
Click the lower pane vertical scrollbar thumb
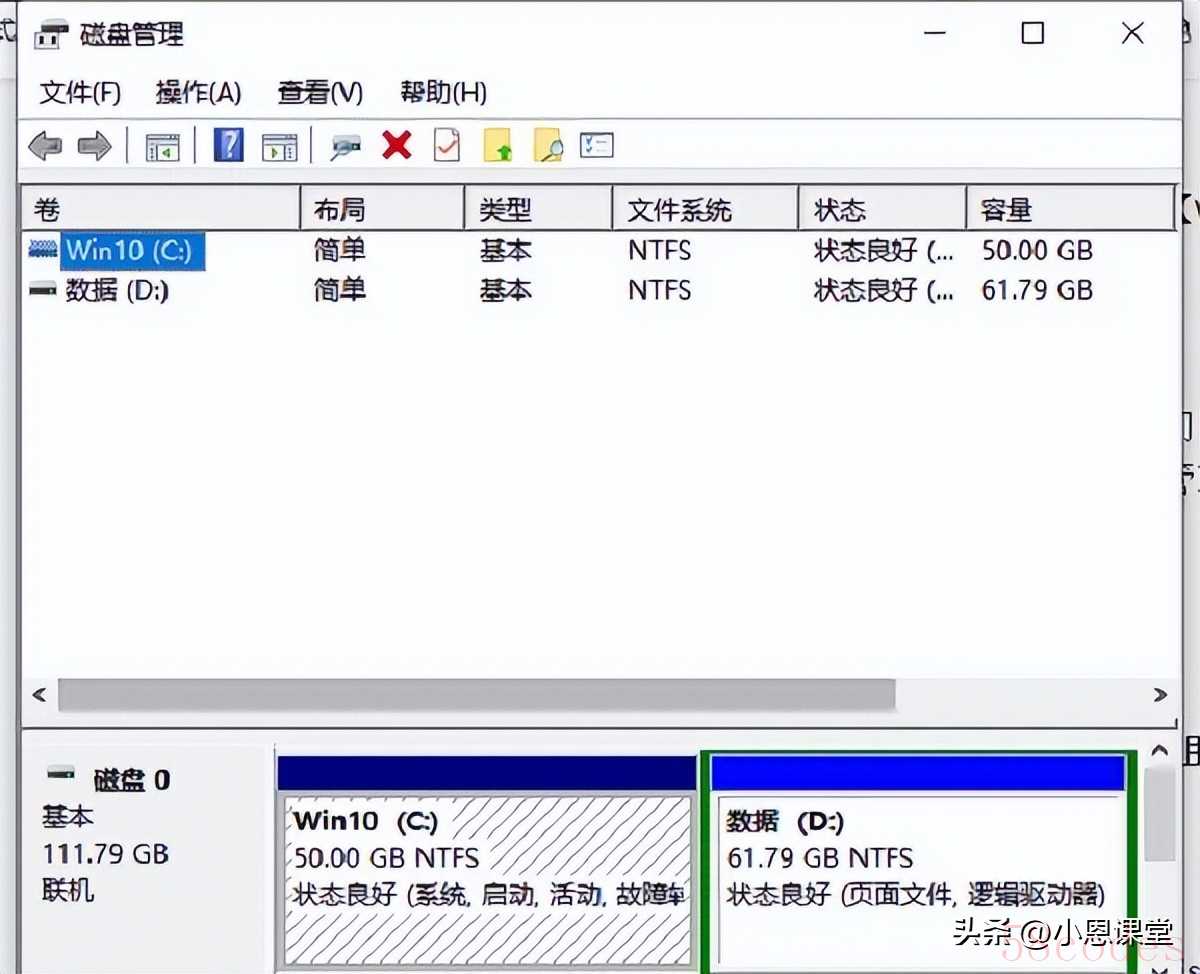coord(1160,814)
